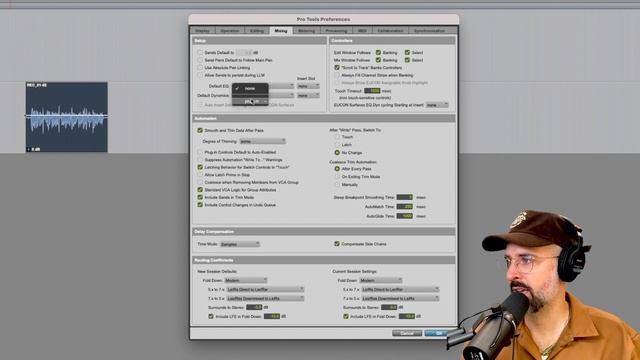This screenshot has height=360, width=640.
Task: Toggle Standard VCA Logic for Group Attributes
Action: pyautogui.click(x=200, y=190)
